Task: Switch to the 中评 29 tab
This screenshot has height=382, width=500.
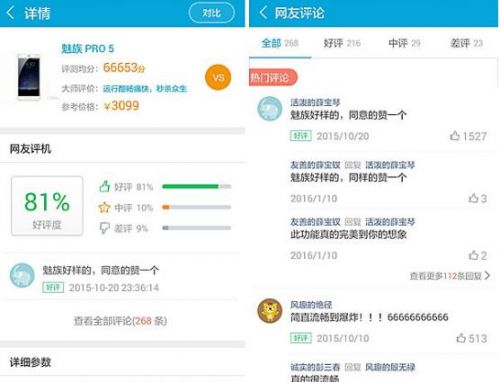Action: (404, 43)
